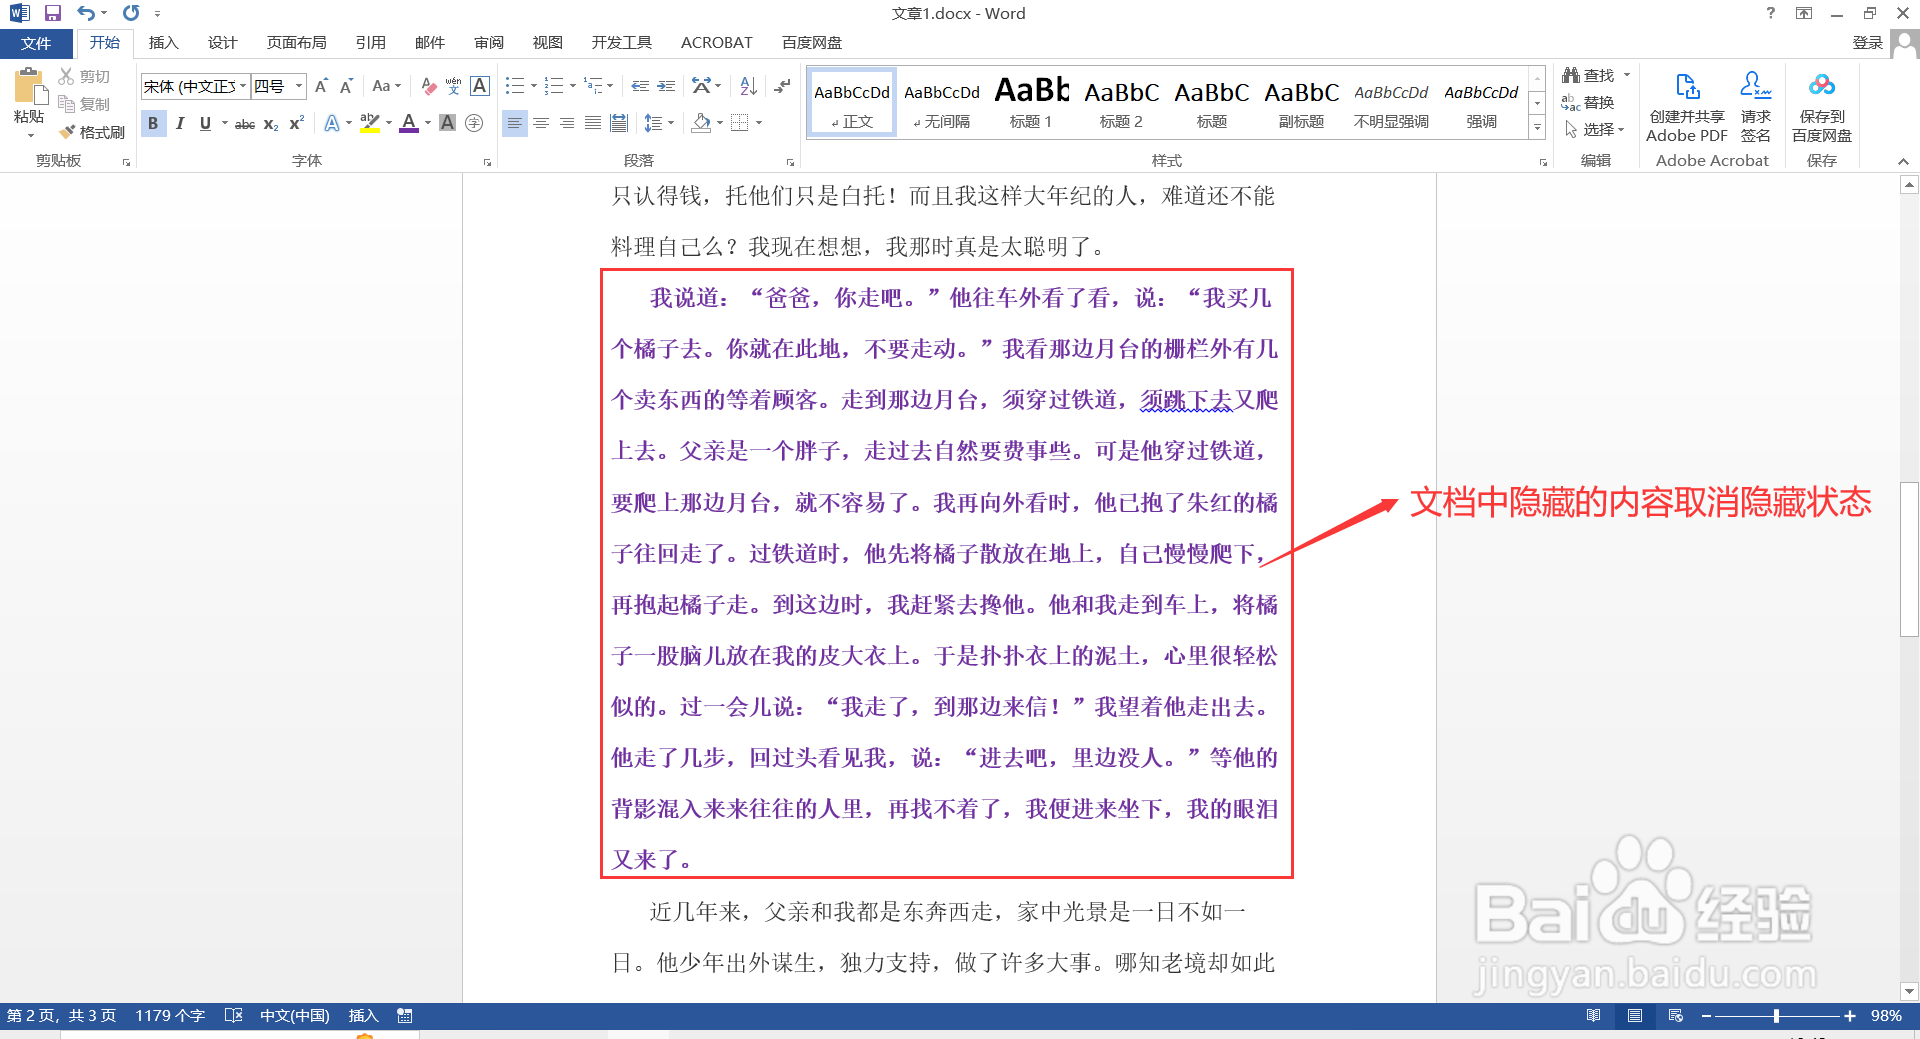This screenshot has width=1920, height=1039.
Task: Redo the action in quick access toolbar
Action: [131, 13]
